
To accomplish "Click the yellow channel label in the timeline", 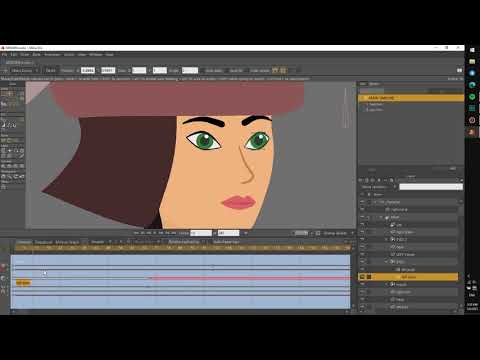I will [x=23, y=283].
